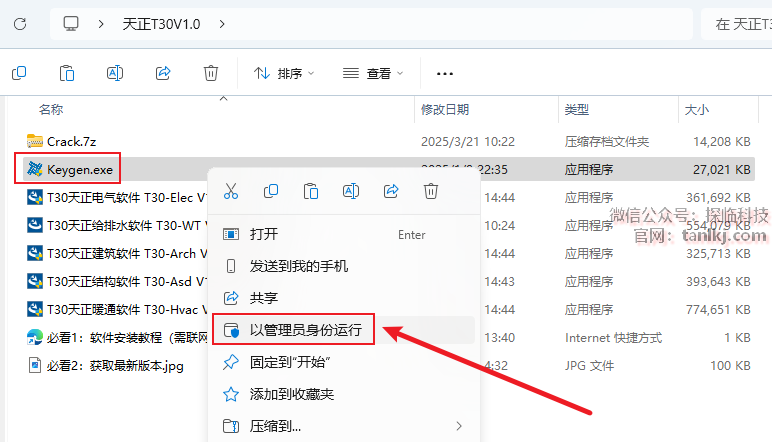Click the refresh icon in address bar
The image size is (772, 442).
coord(20,24)
